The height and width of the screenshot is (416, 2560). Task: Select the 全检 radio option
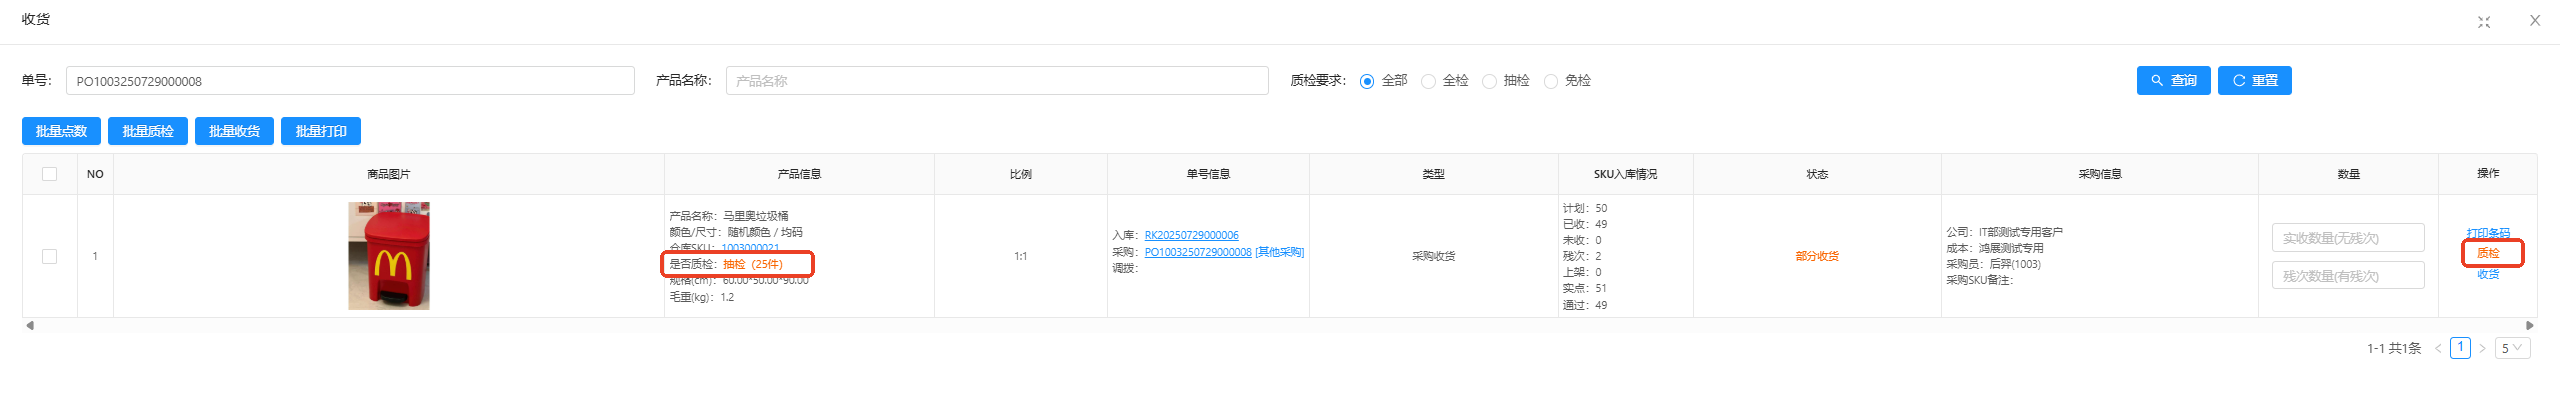pyautogui.click(x=1428, y=81)
